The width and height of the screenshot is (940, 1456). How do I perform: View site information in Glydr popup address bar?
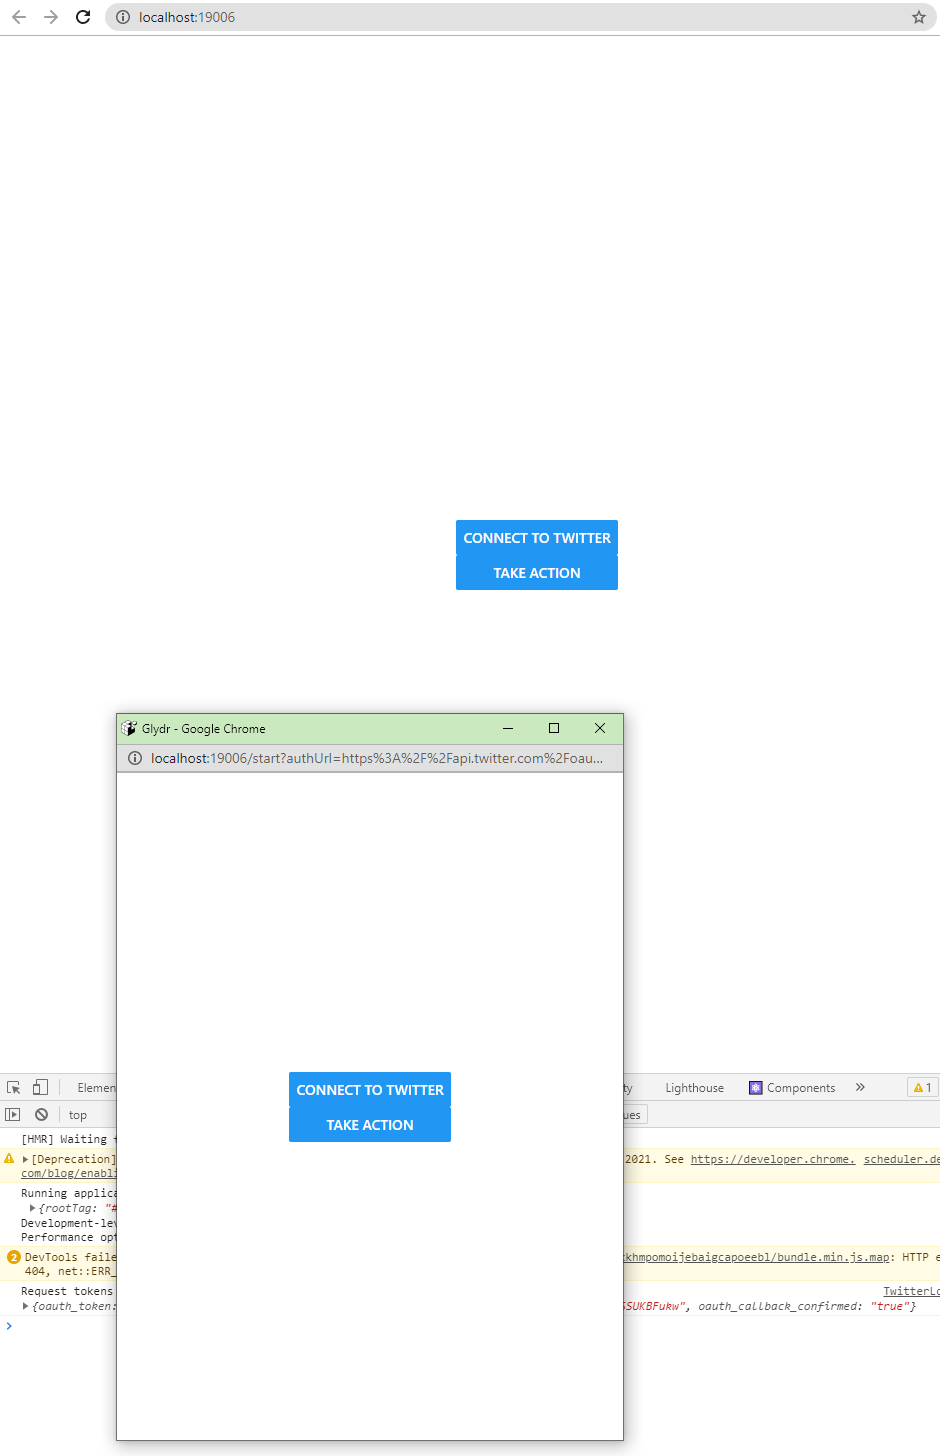coord(135,758)
